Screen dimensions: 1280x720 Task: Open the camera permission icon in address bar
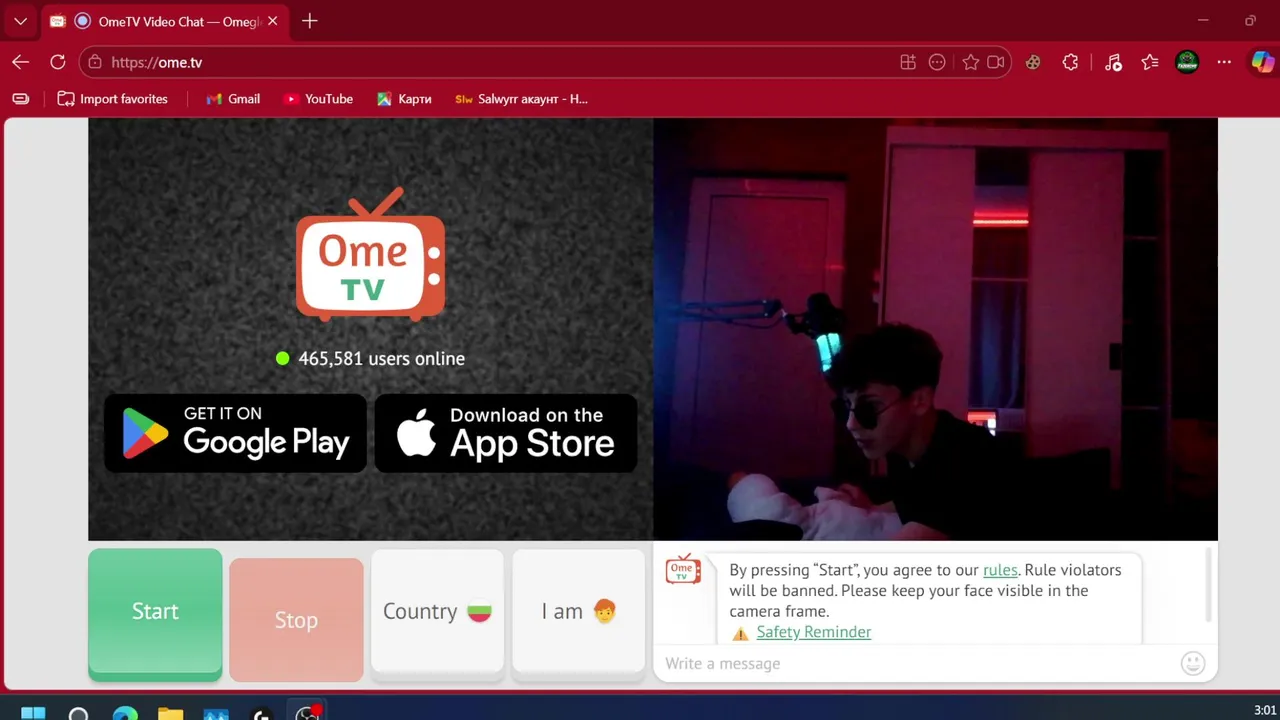[996, 62]
